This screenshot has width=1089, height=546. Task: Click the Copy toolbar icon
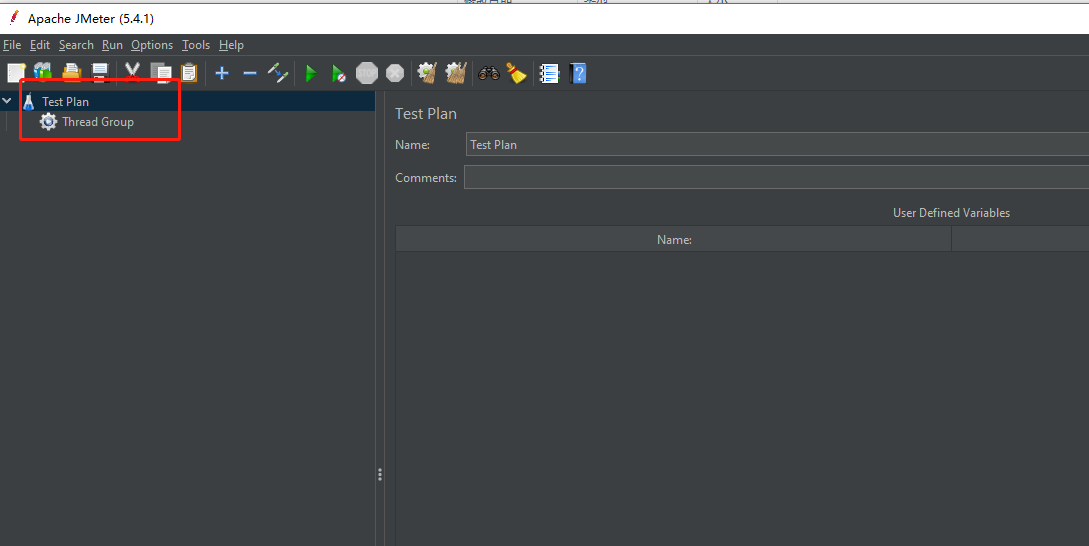tap(161, 73)
